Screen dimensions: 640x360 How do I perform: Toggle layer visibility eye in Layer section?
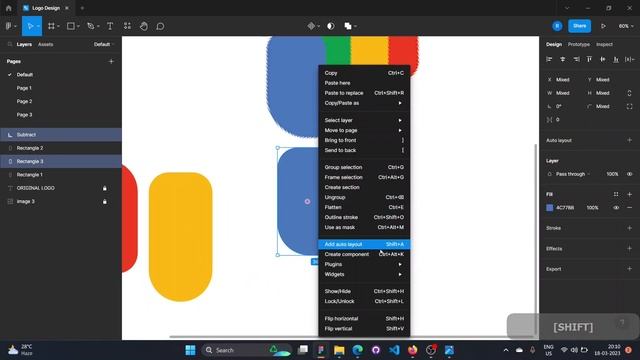click(x=629, y=174)
